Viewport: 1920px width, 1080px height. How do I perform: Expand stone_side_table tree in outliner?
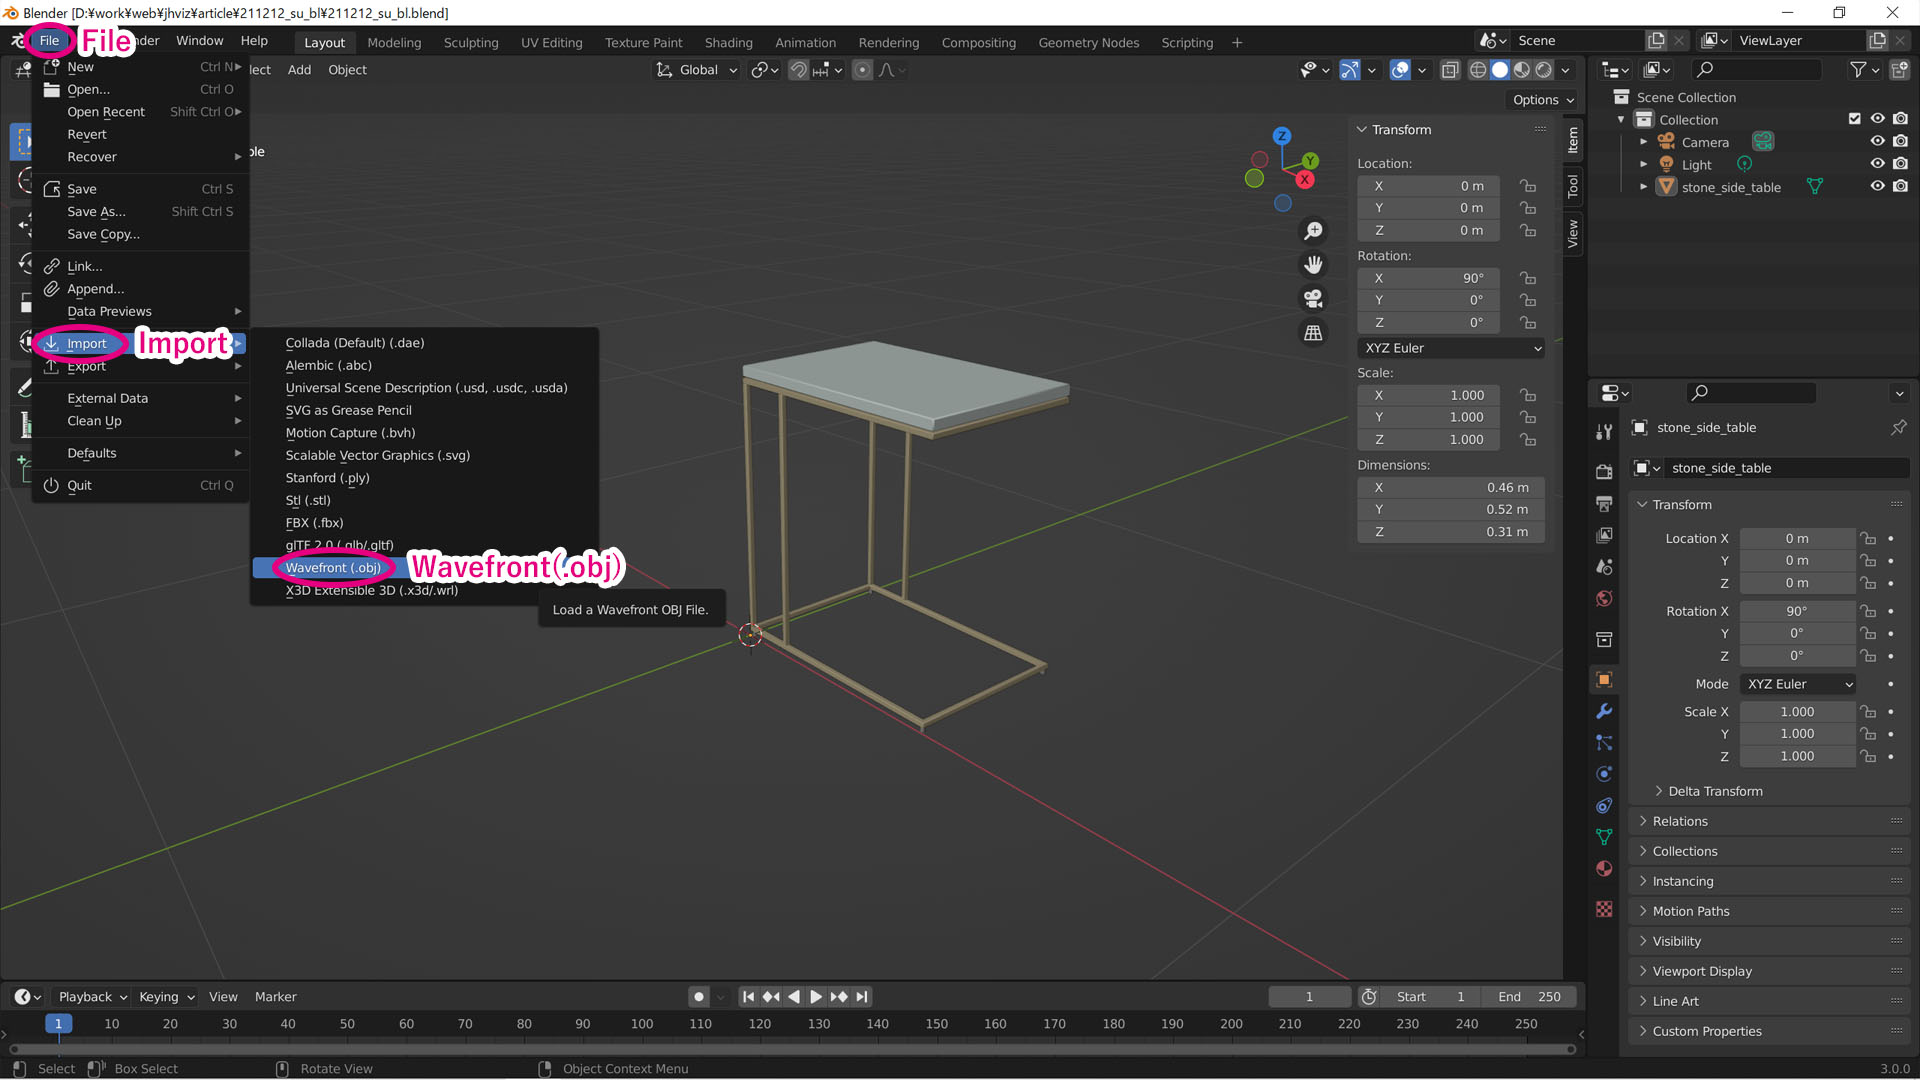pyautogui.click(x=1643, y=187)
